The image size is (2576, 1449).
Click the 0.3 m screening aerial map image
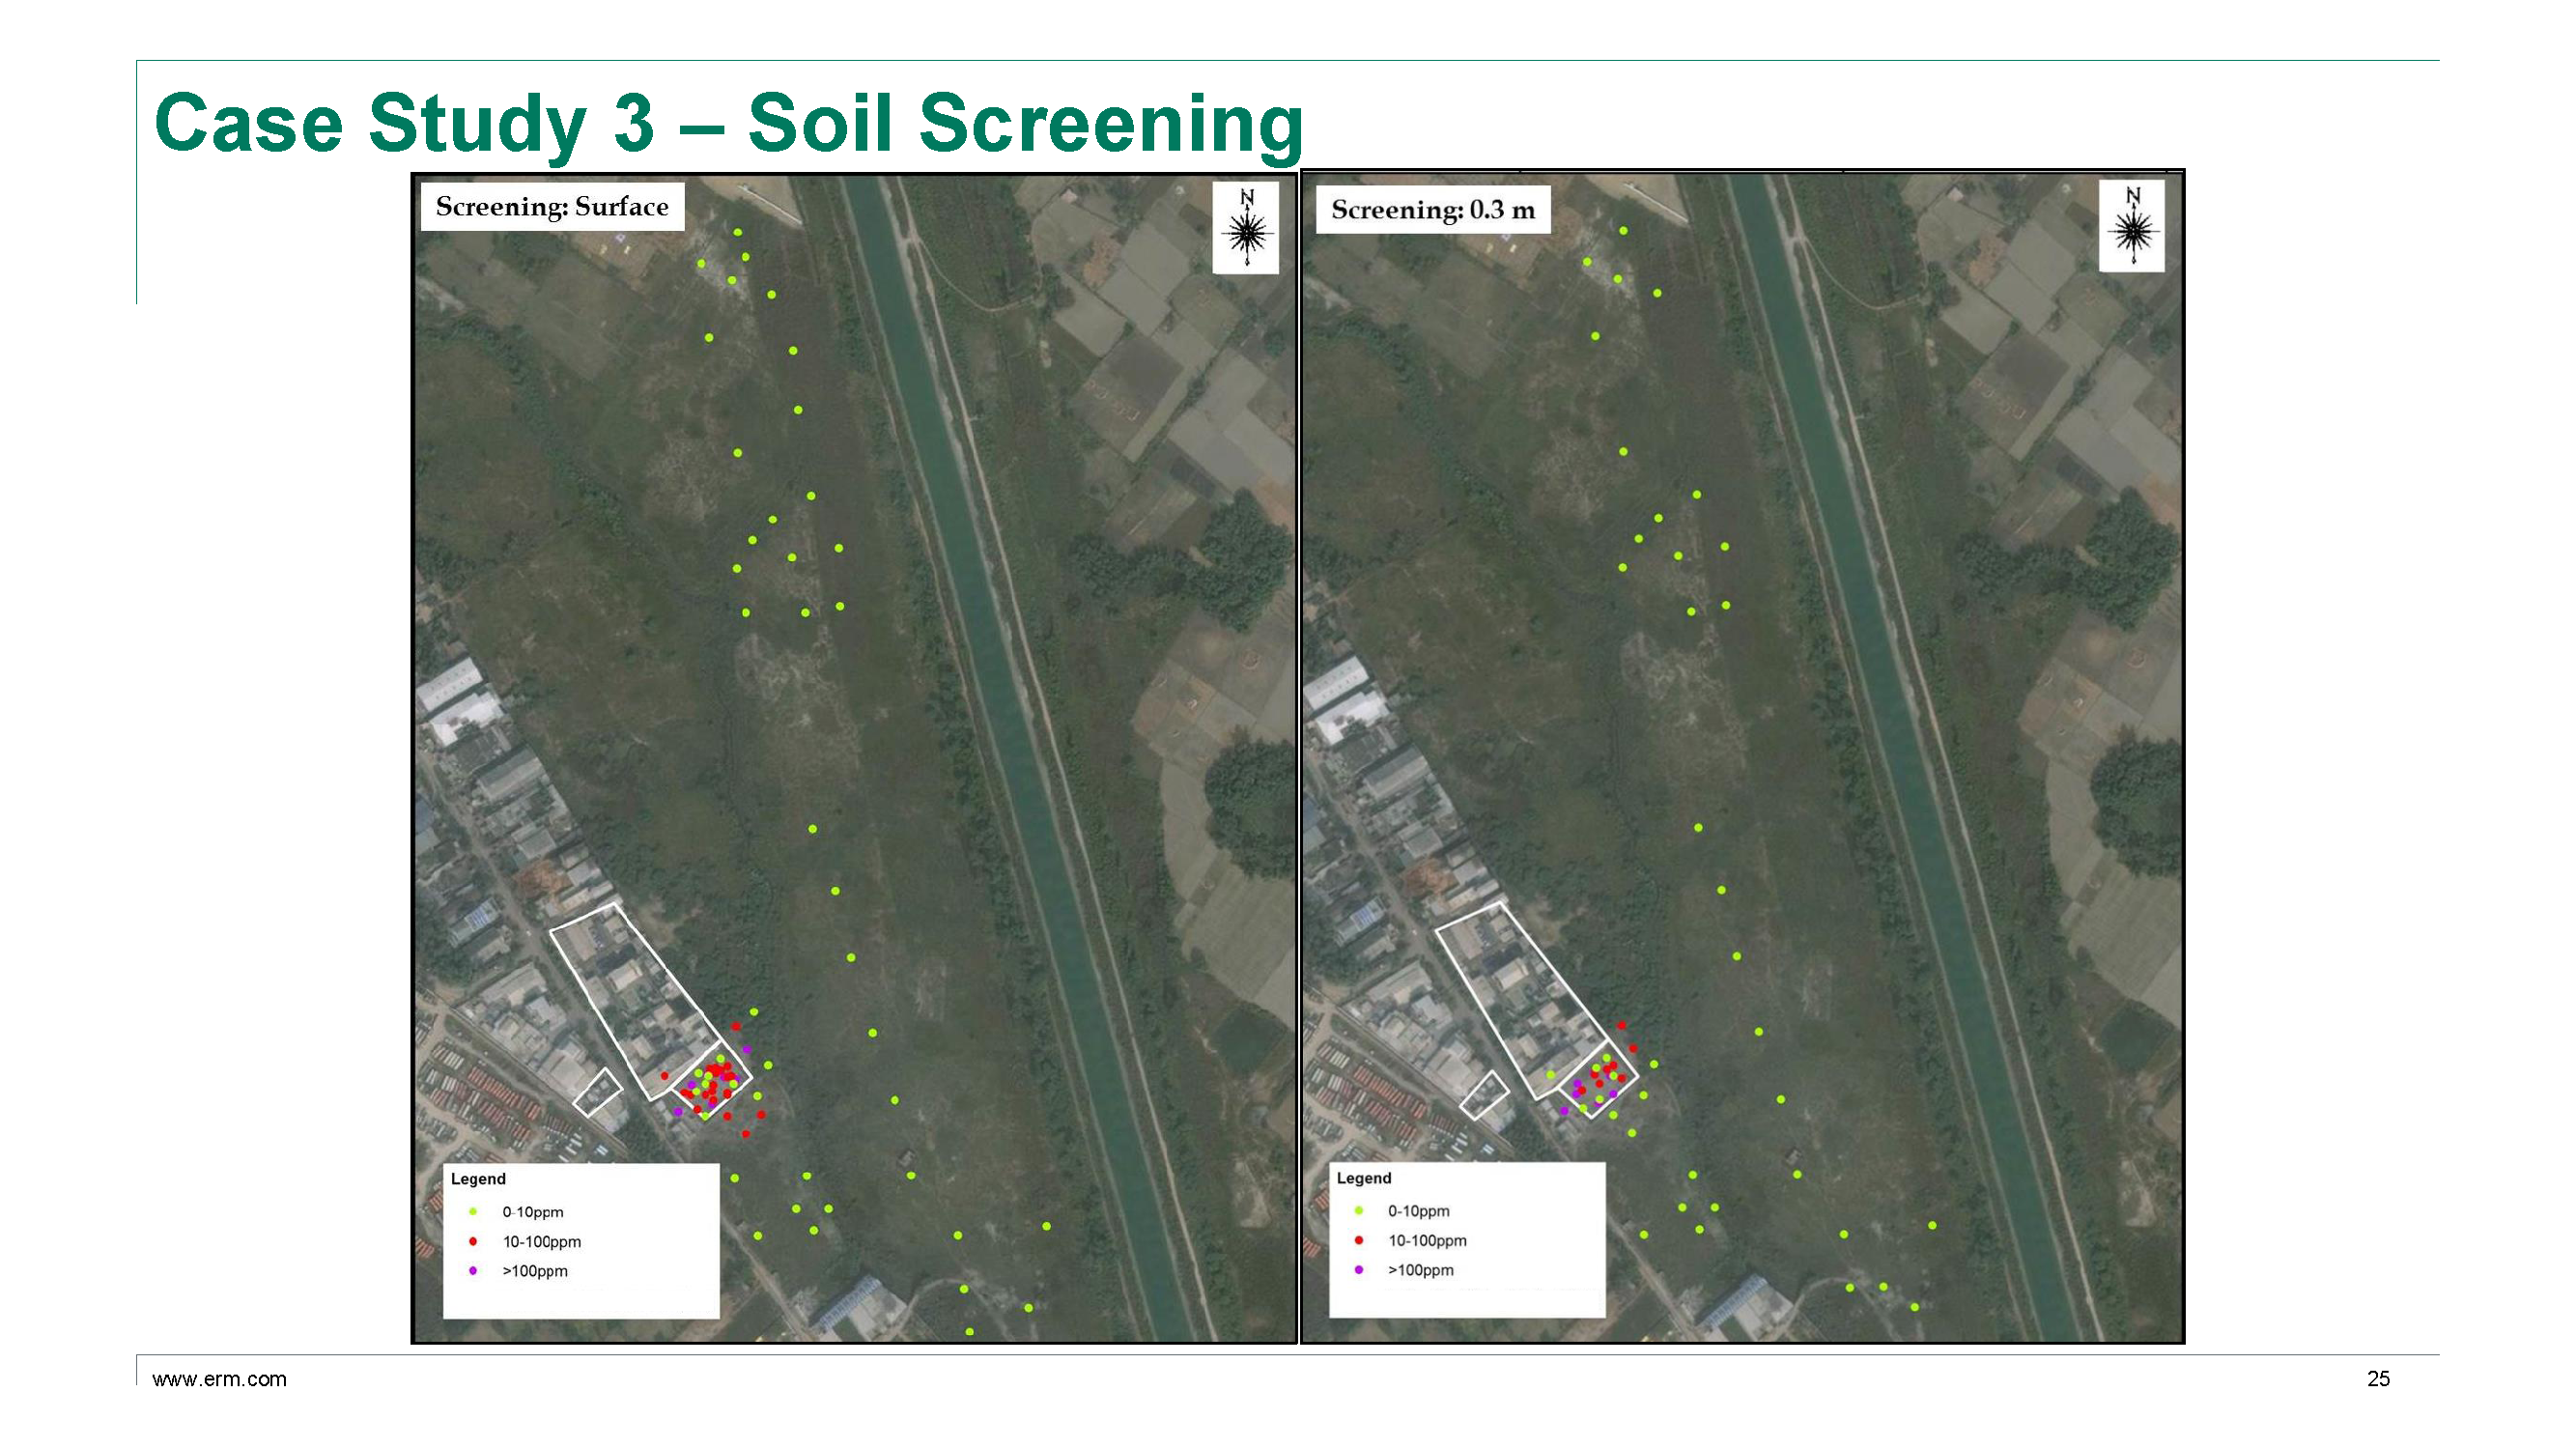[1742, 757]
